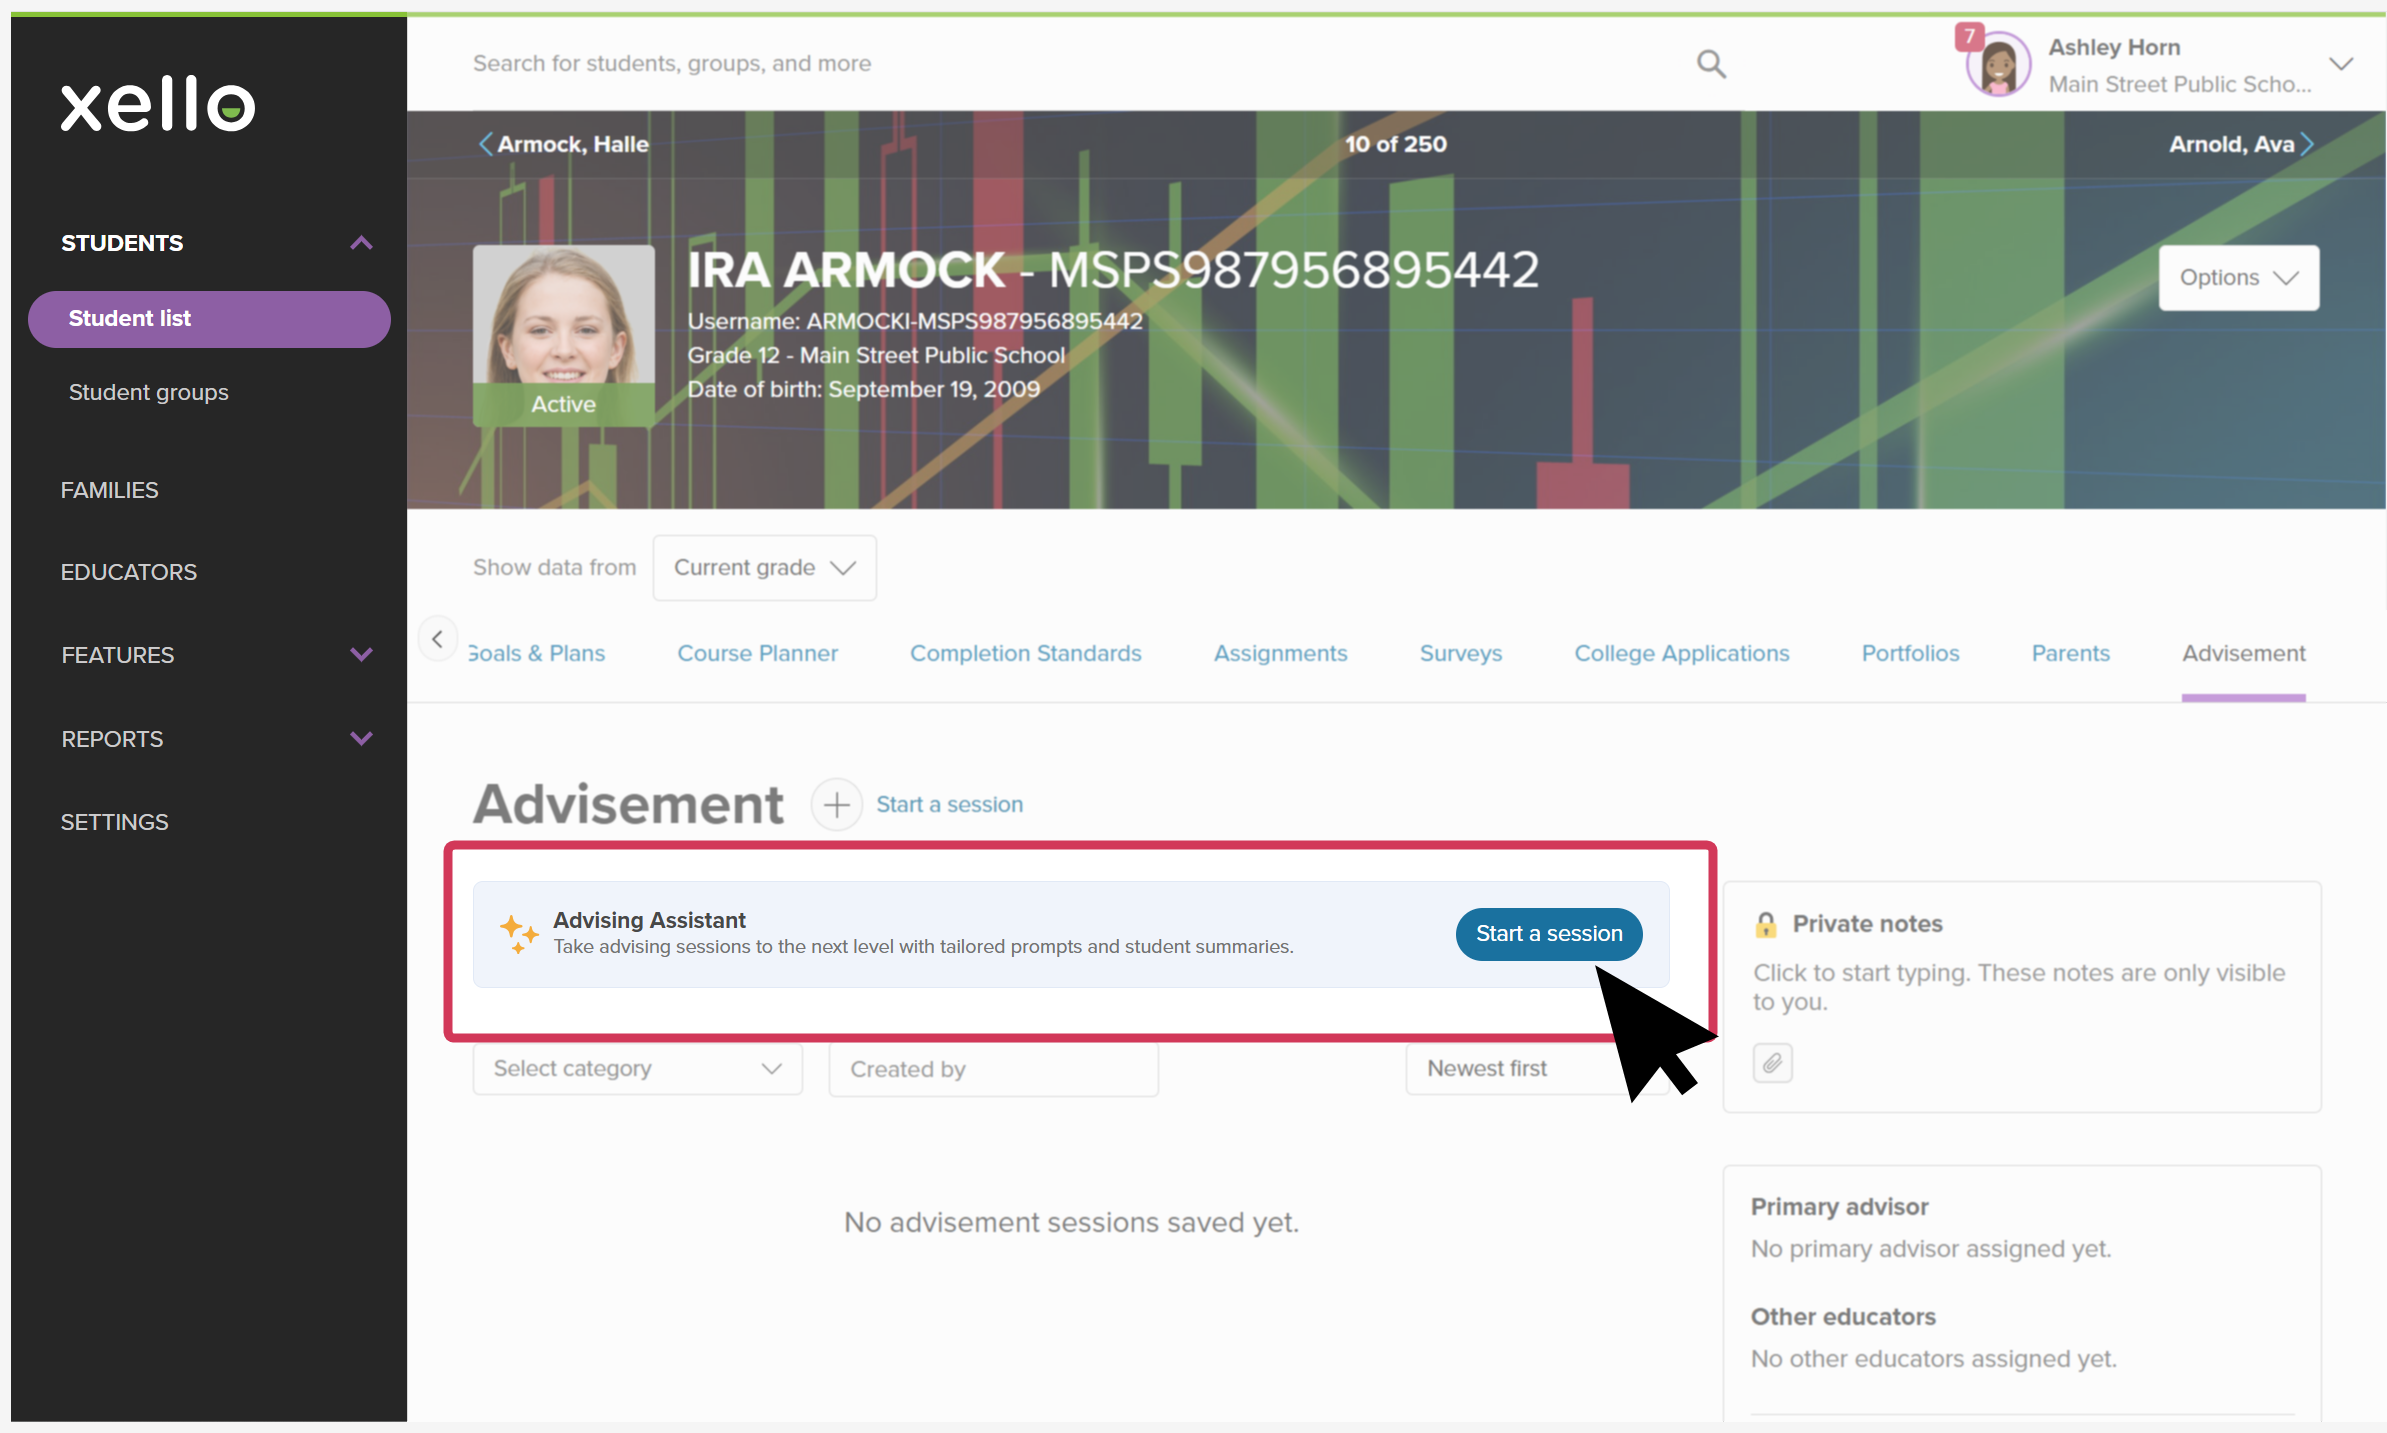Click the No advisement sessions saved yet message

1071,1222
